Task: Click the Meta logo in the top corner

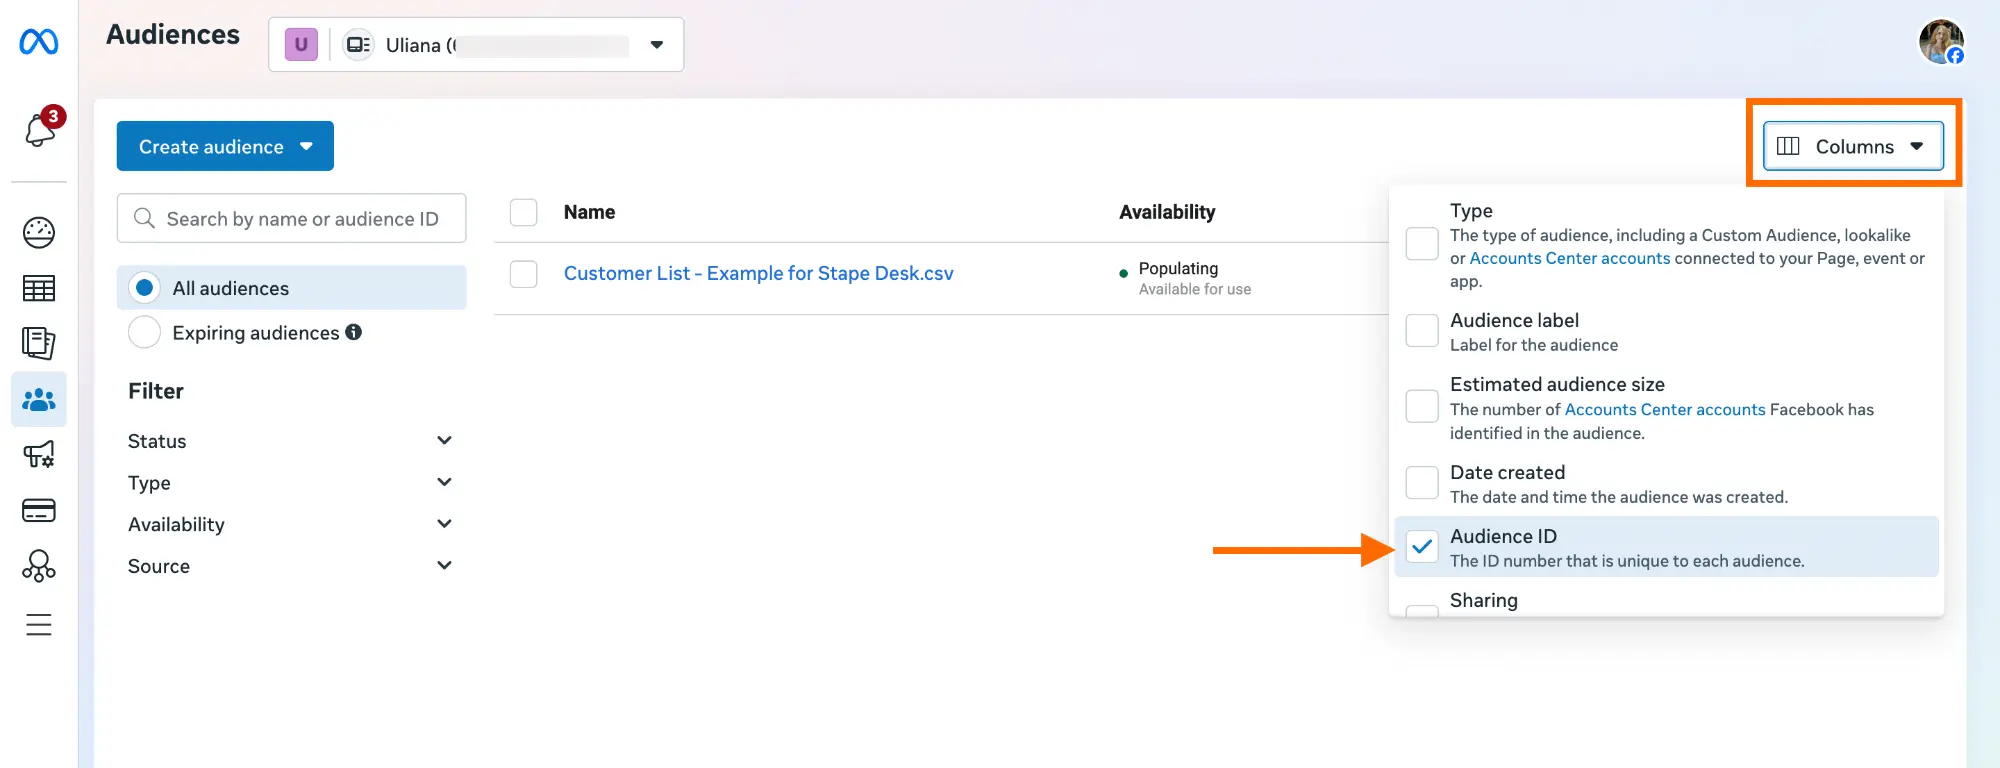Action: point(38,42)
